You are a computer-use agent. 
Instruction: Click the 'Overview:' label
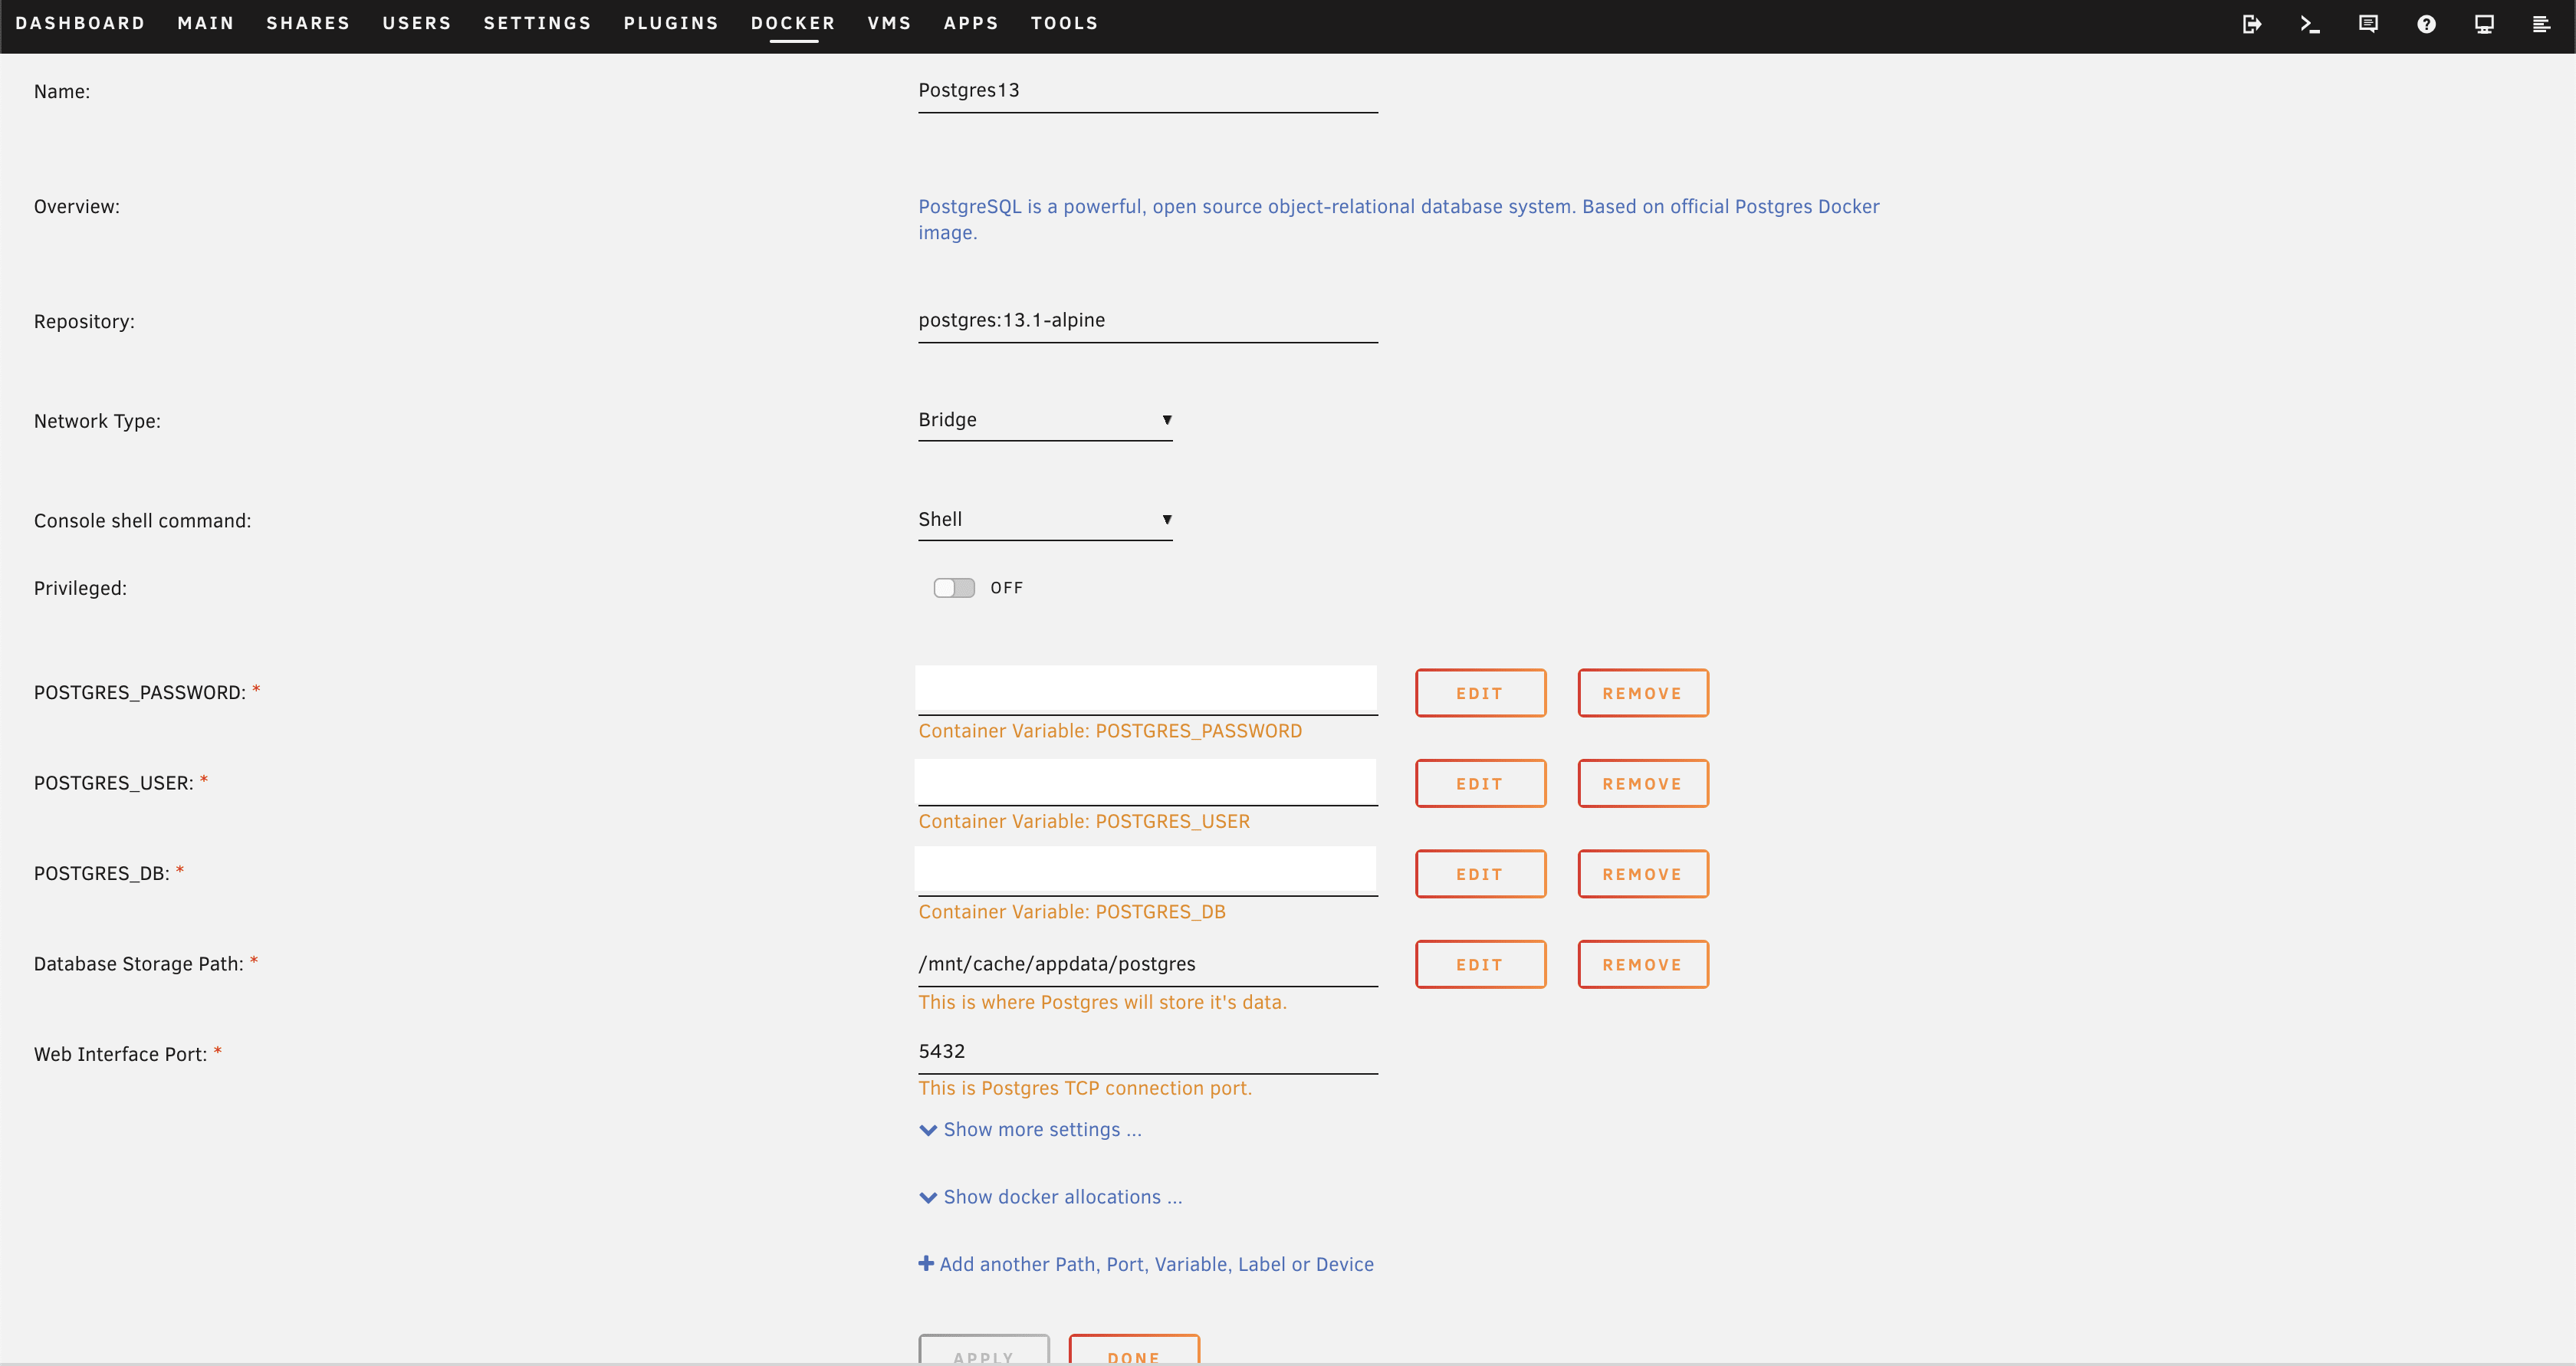(x=76, y=207)
